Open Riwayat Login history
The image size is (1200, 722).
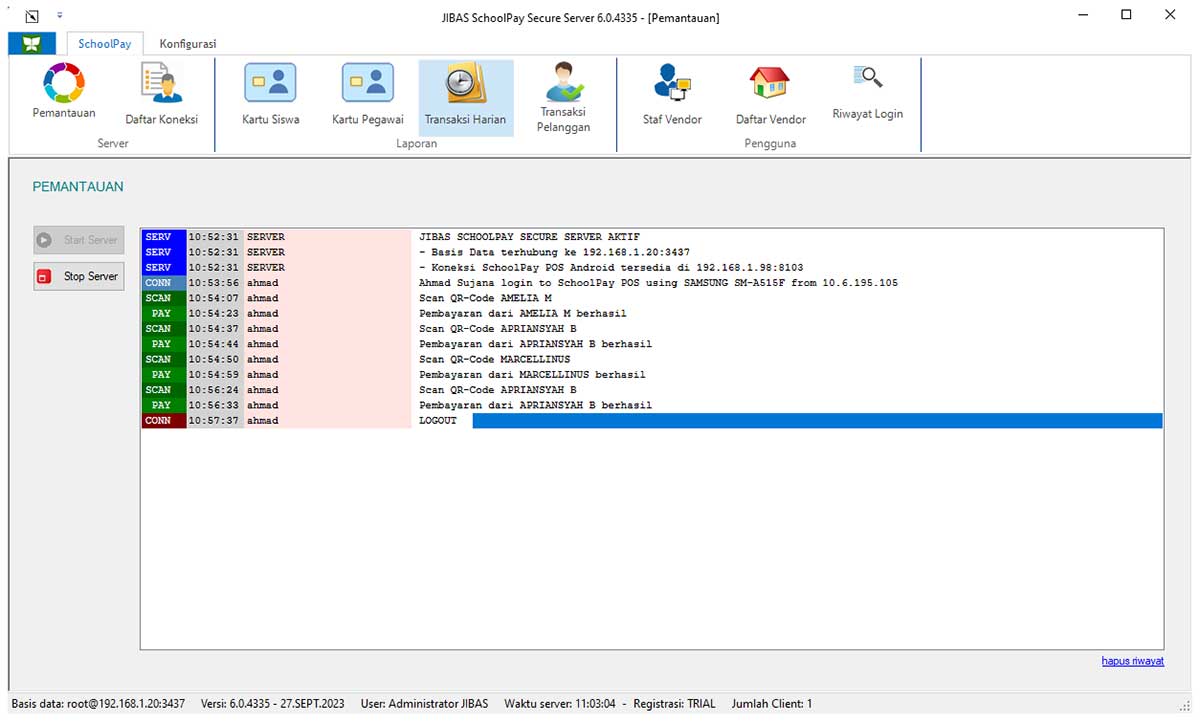point(867,93)
